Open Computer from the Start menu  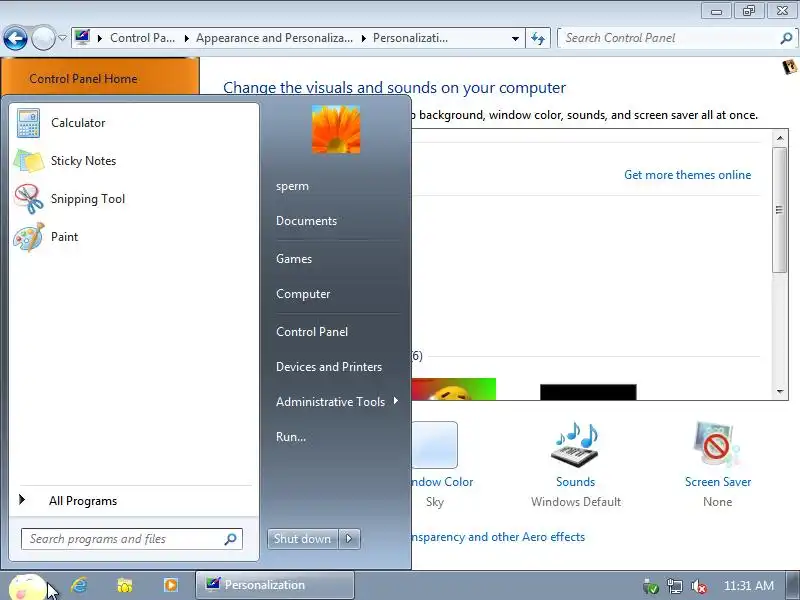[x=303, y=294]
